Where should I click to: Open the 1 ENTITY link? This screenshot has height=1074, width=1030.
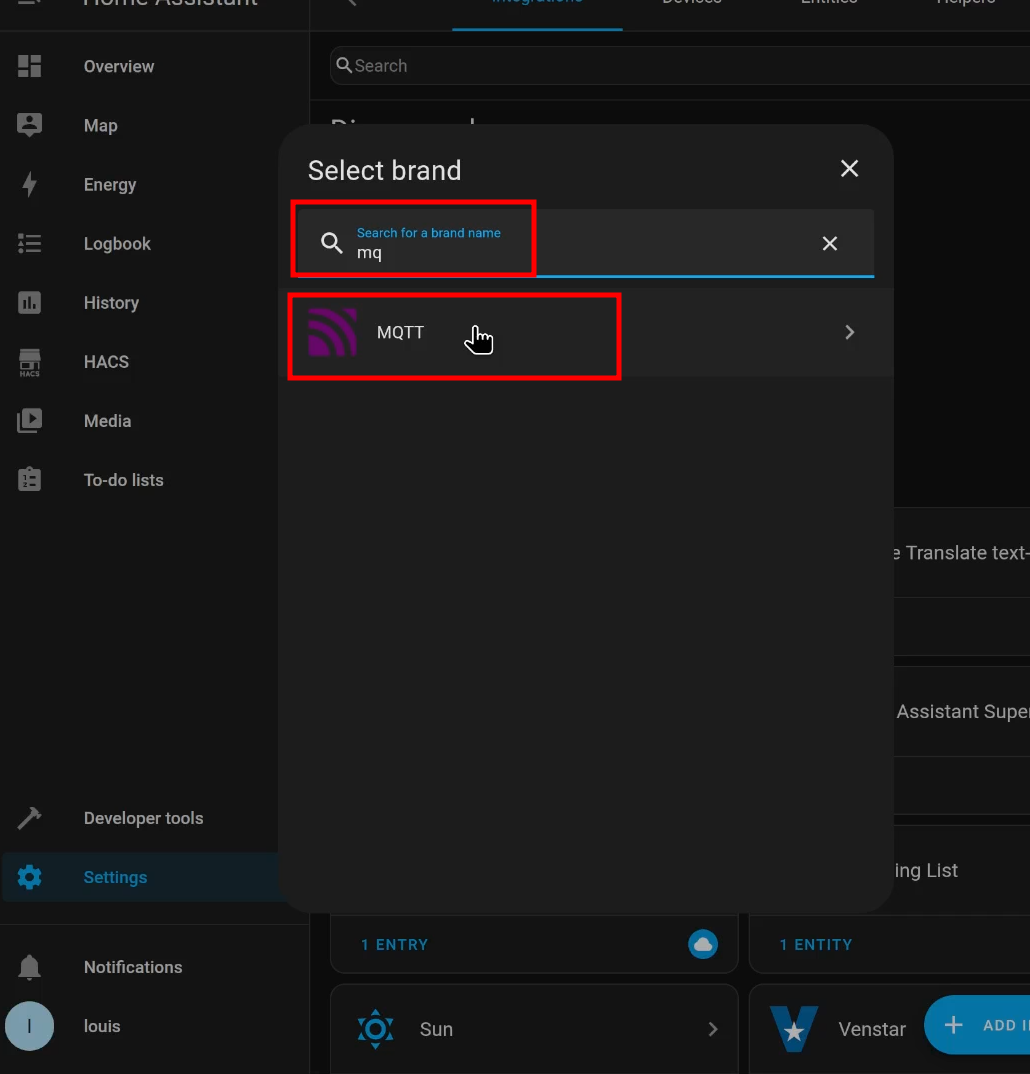816,945
